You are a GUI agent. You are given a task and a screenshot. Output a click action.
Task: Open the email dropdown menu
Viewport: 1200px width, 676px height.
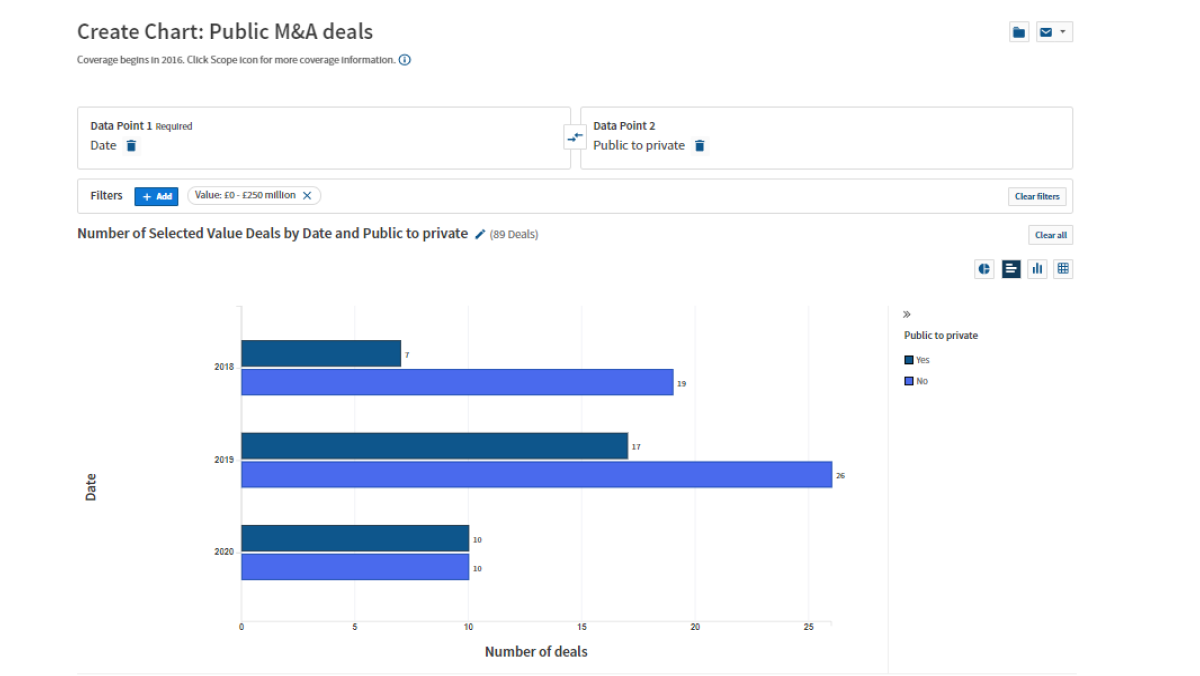pyautogui.click(x=1054, y=32)
